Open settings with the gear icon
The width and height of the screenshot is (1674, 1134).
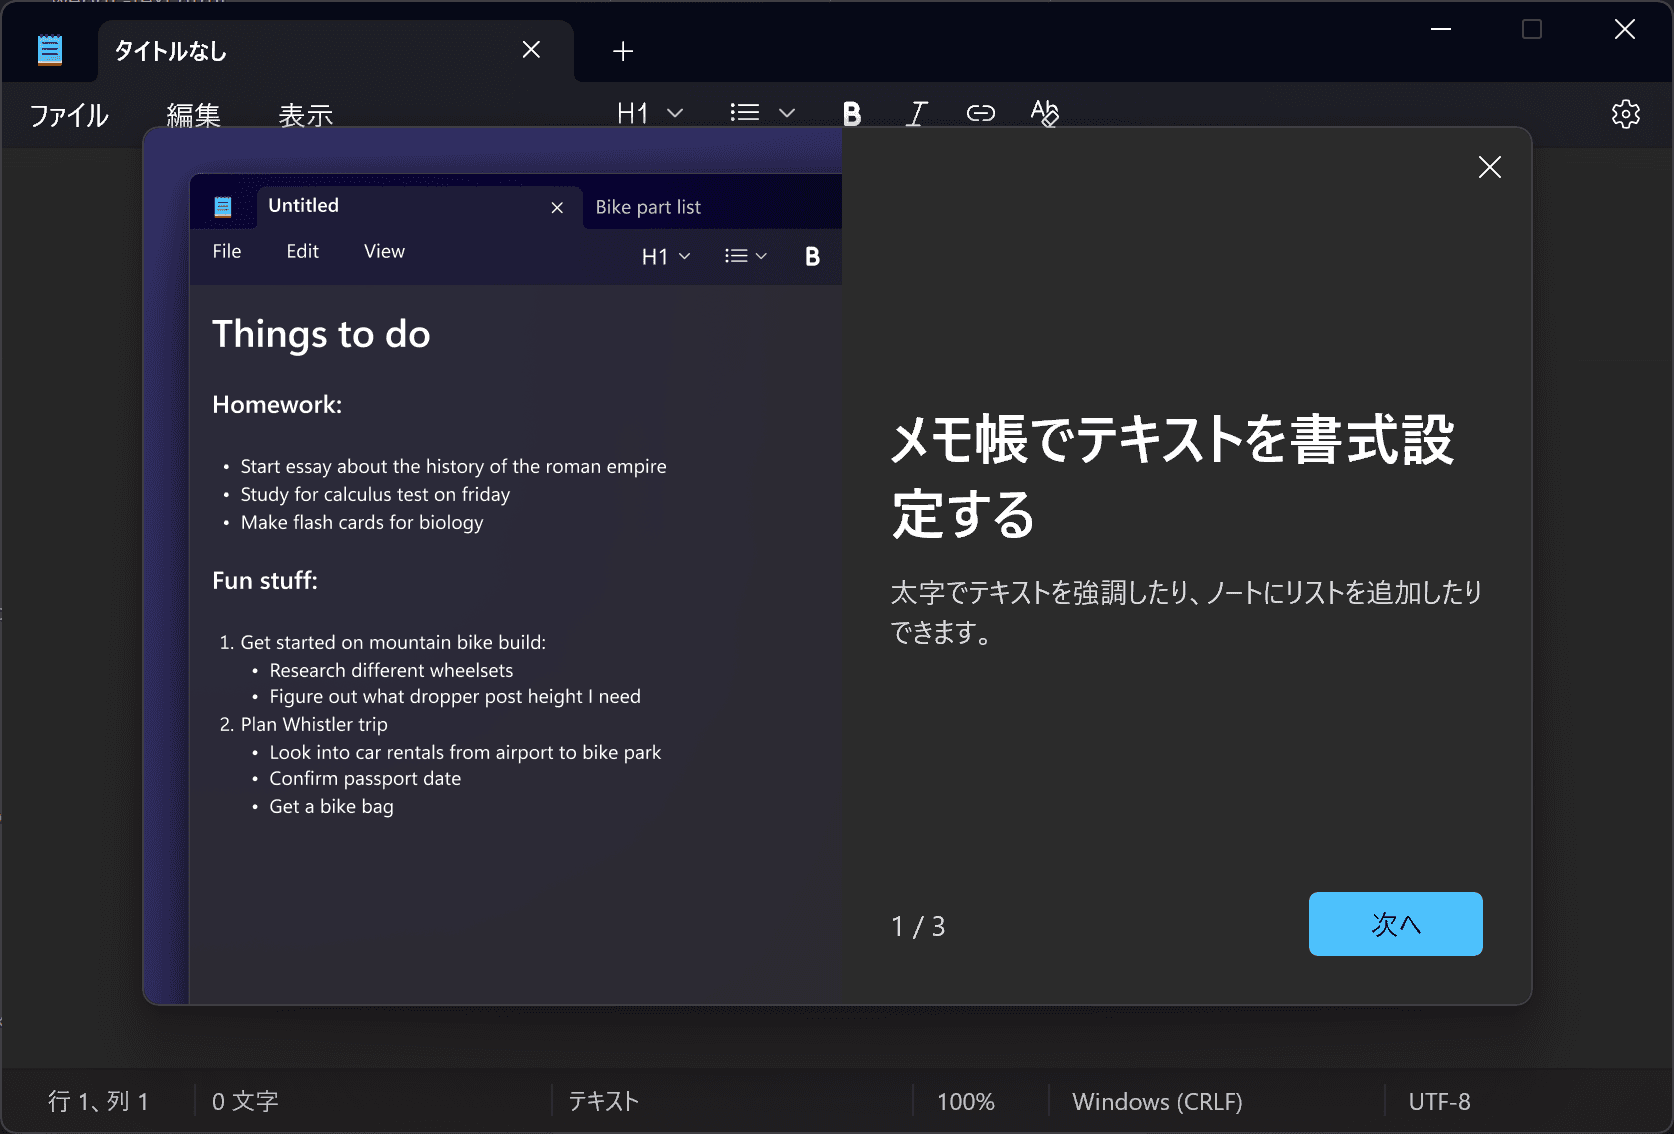click(1626, 114)
